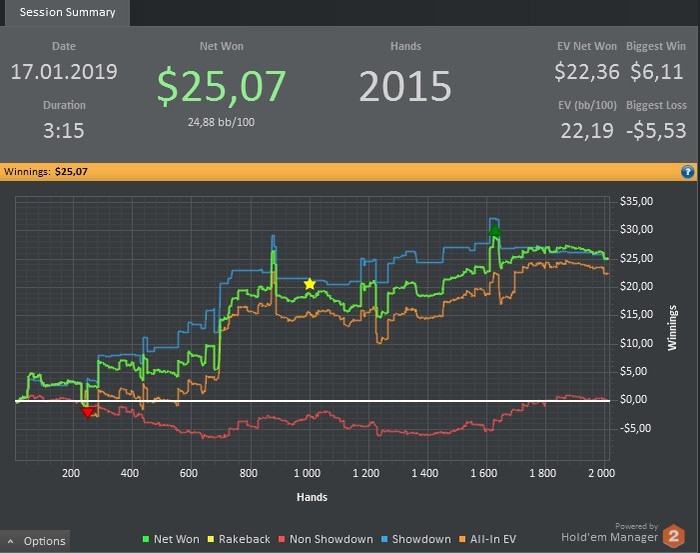Viewport: 700px width, 553px height.
Task: Toggle the All-In EV legend entry
Action: 487,539
